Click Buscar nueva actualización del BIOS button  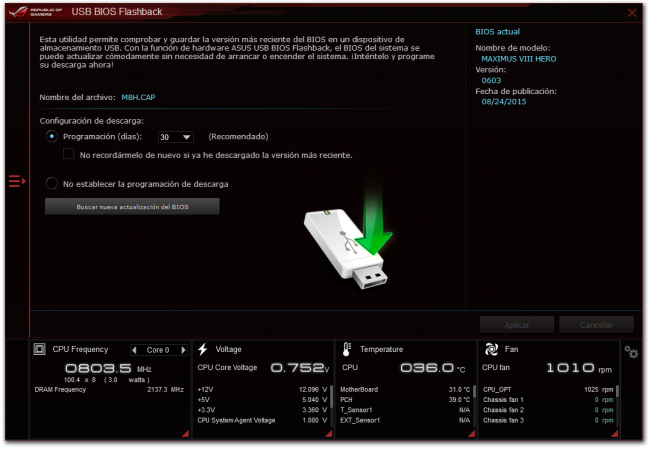[132, 206]
